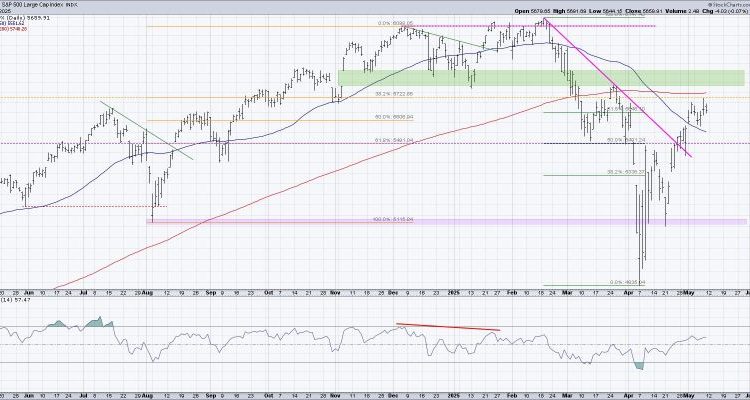Click the green shaded resistance zone
Screen dimensions: 750x400
[x=541, y=78]
